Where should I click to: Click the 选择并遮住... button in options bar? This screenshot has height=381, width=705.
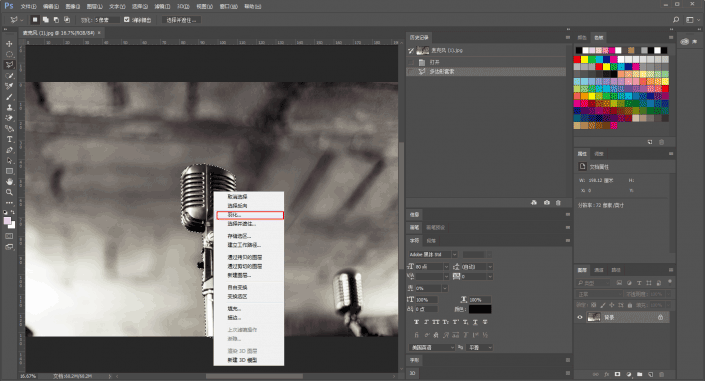(181, 20)
